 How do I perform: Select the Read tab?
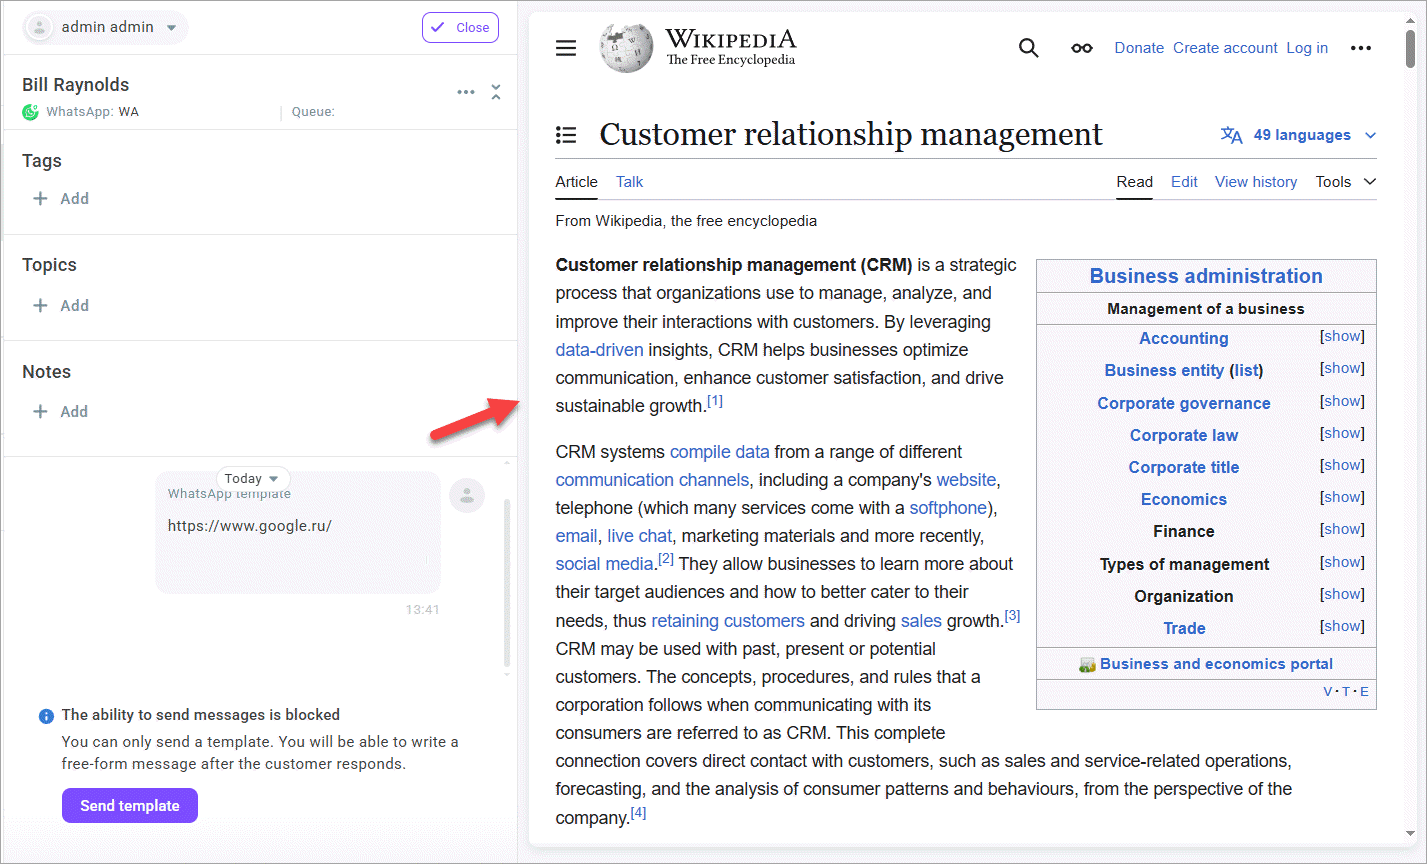point(1134,182)
